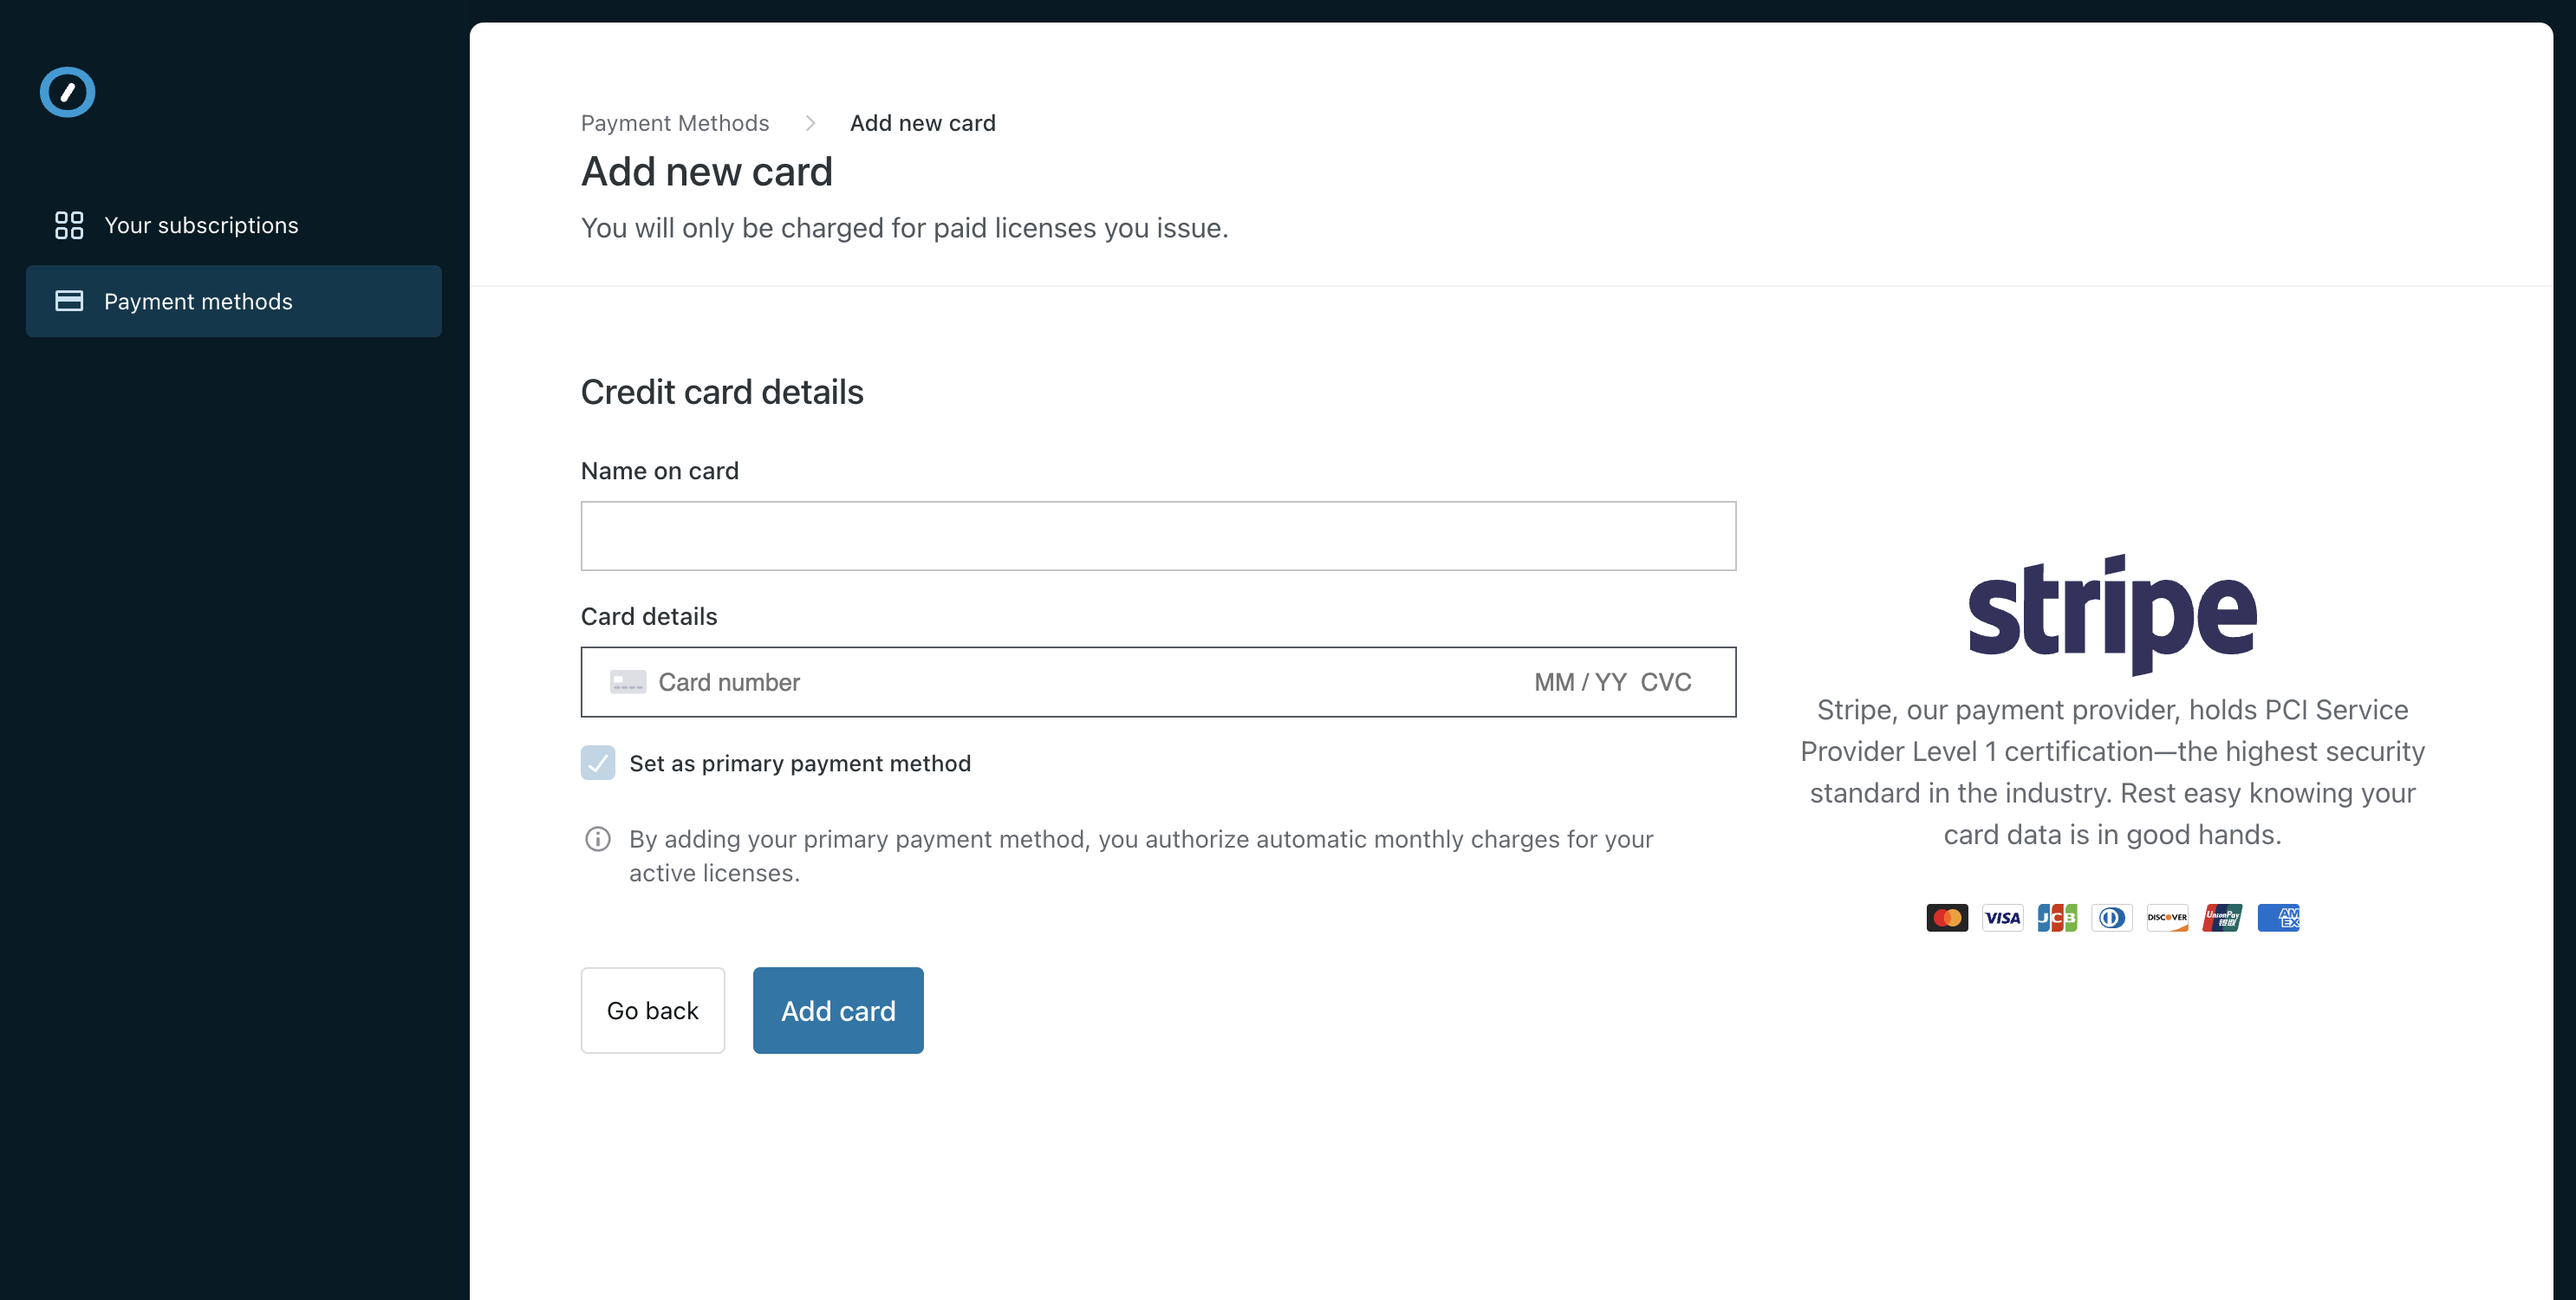The image size is (2576, 1300).
Task: Click the Discover card logo
Action: coord(2167,917)
